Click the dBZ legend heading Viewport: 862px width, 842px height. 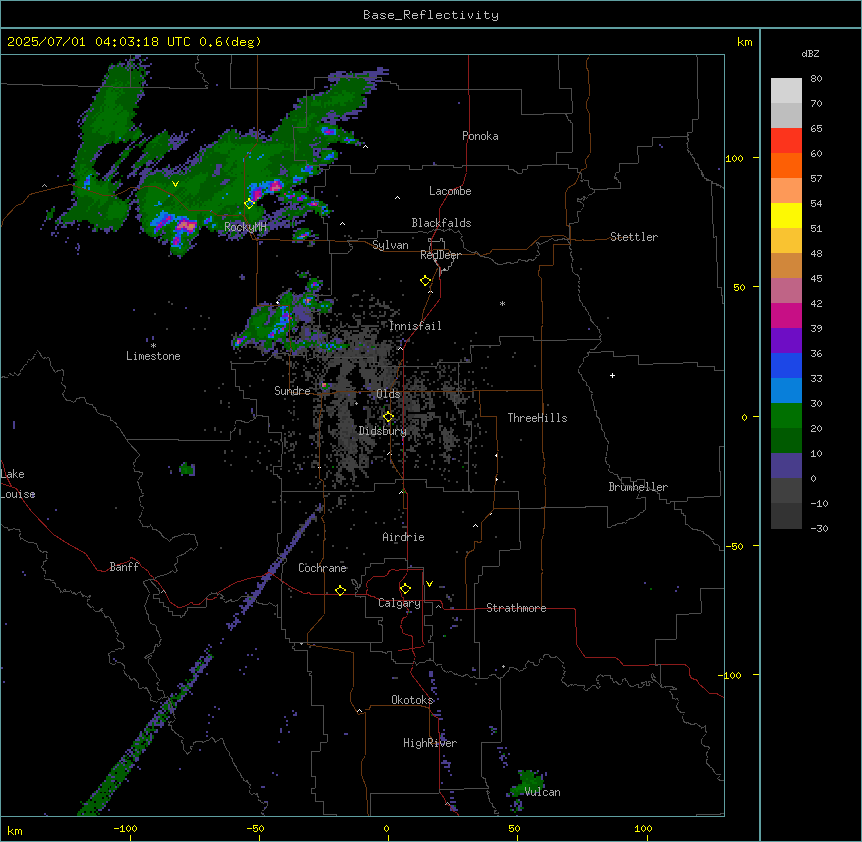[810, 53]
